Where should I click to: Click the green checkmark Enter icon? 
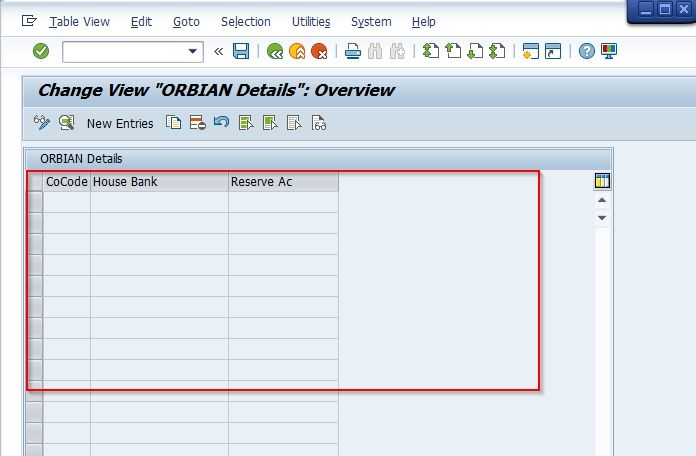tap(41, 51)
